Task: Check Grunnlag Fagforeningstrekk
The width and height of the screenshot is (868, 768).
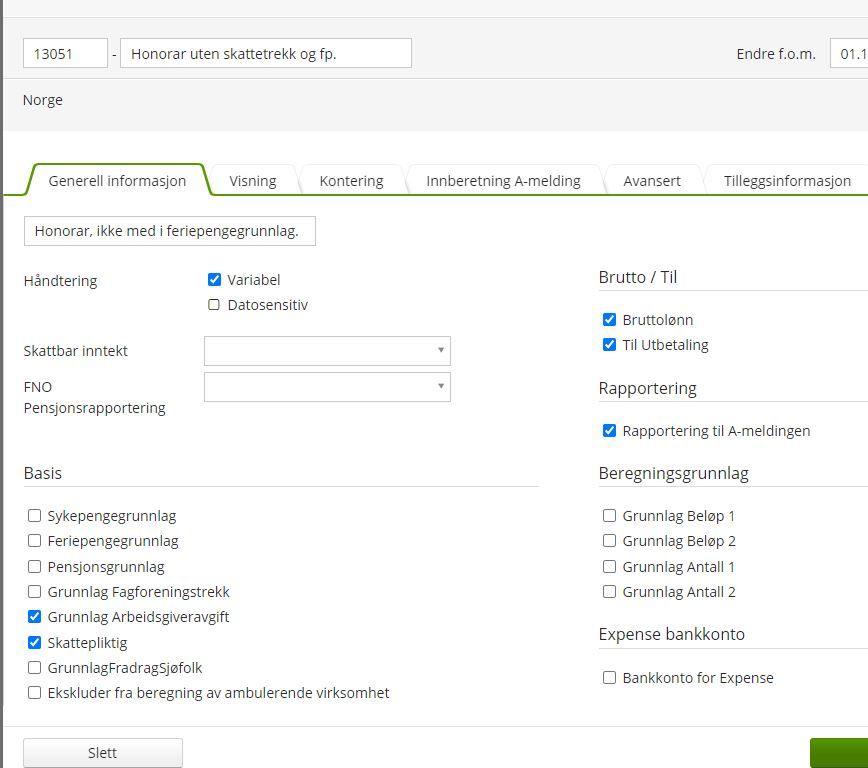Action: [x=34, y=591]
